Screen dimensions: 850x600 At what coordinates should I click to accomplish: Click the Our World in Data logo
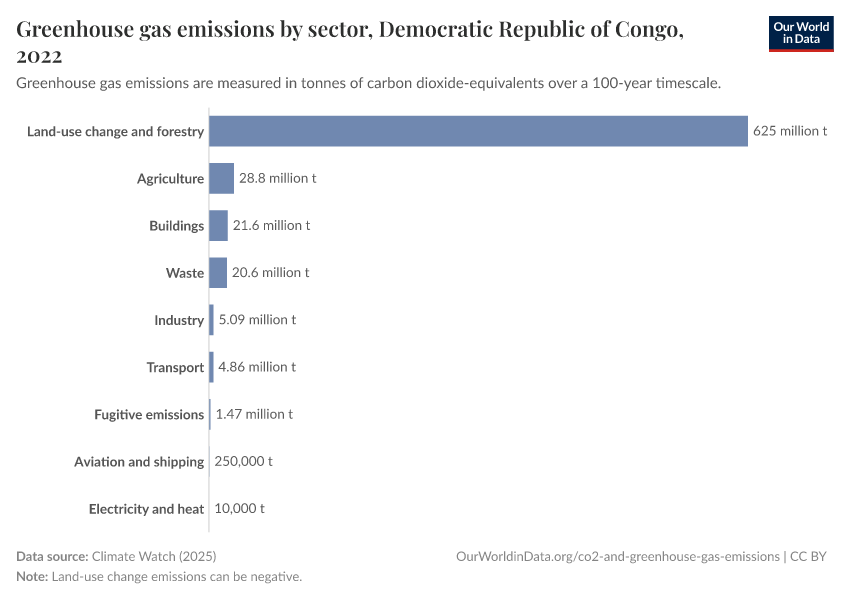[x=800, y=33]
